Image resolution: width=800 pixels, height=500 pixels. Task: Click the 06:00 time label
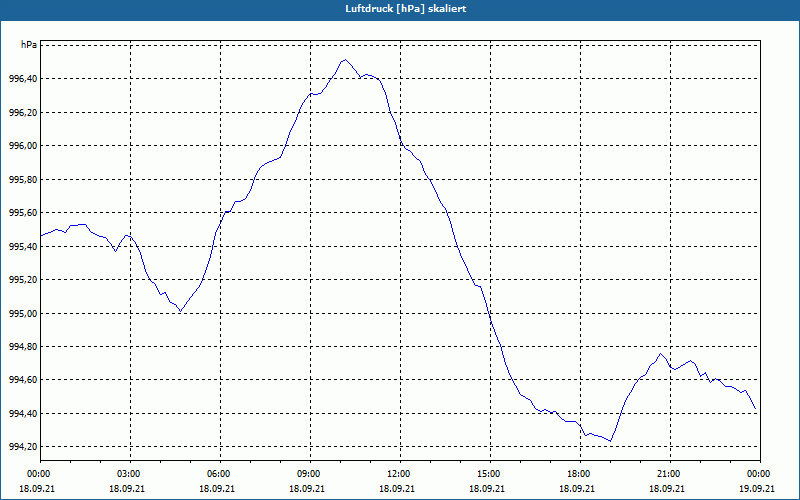[x=220, y=474]
